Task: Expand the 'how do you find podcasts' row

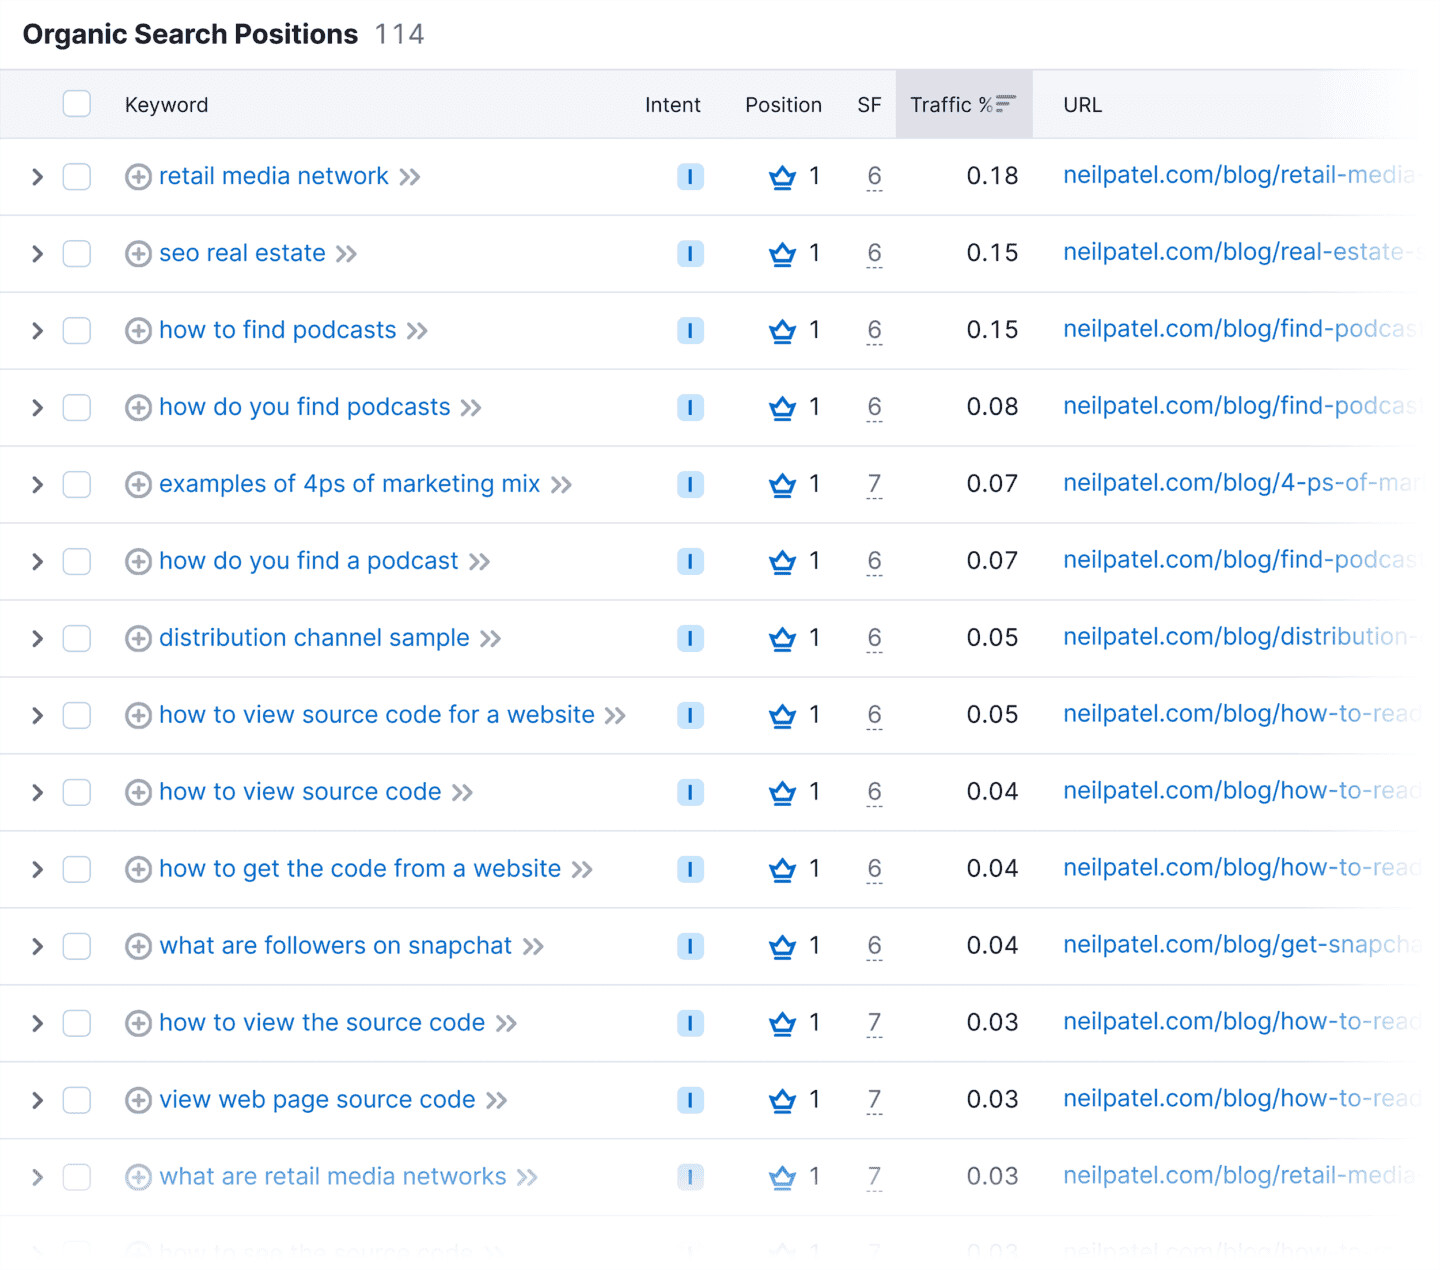Action: (x=37, y=408)
